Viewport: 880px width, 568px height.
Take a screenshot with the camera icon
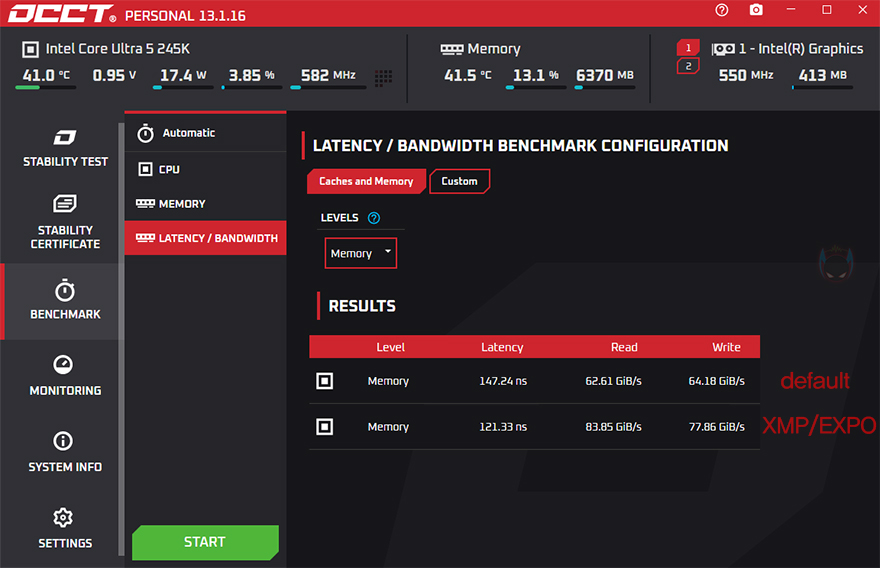click(756, 10)
